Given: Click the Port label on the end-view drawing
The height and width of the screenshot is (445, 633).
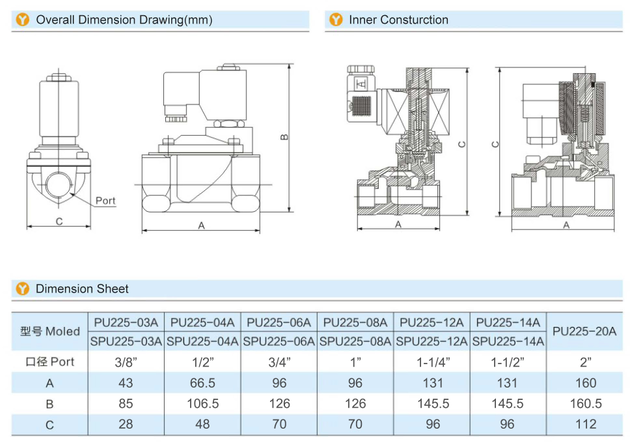Looking at the screenshot, I should 105,200.
